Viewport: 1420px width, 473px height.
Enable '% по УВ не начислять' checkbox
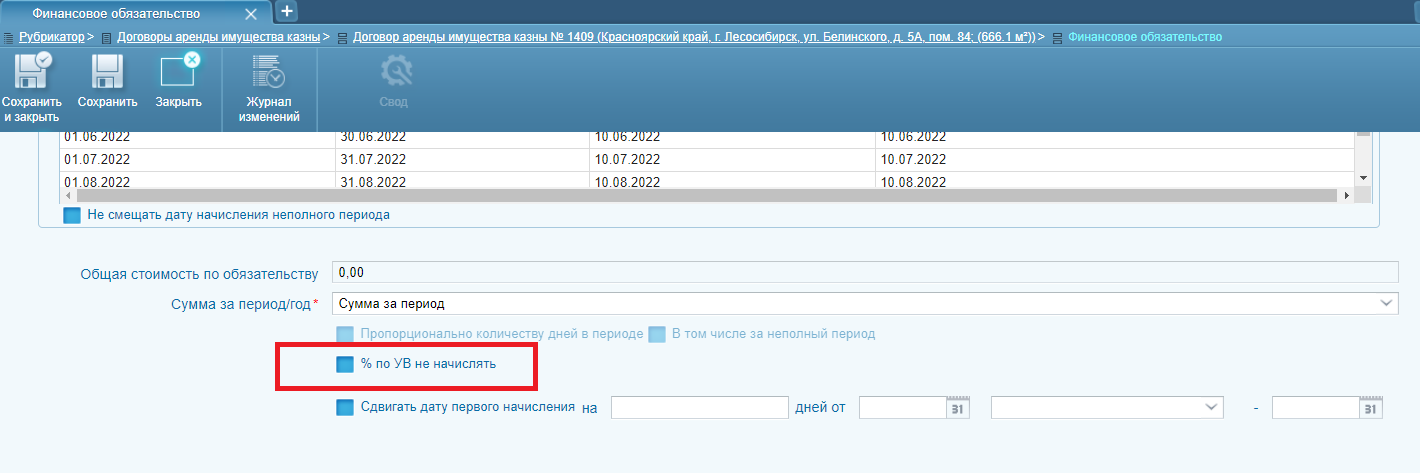pyautogui.click(x=345, y=365)
